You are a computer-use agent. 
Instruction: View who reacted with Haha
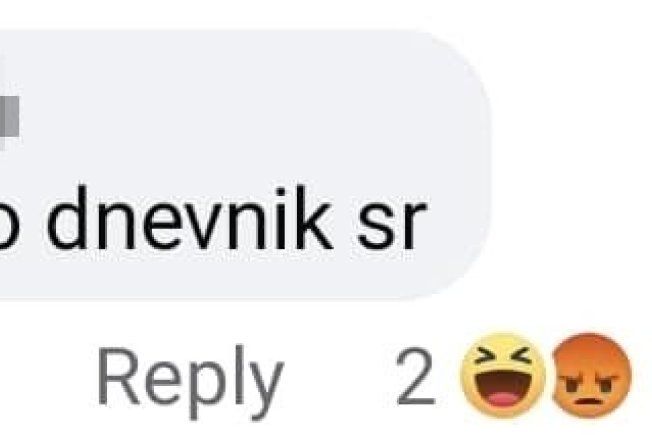pos(502,376)
